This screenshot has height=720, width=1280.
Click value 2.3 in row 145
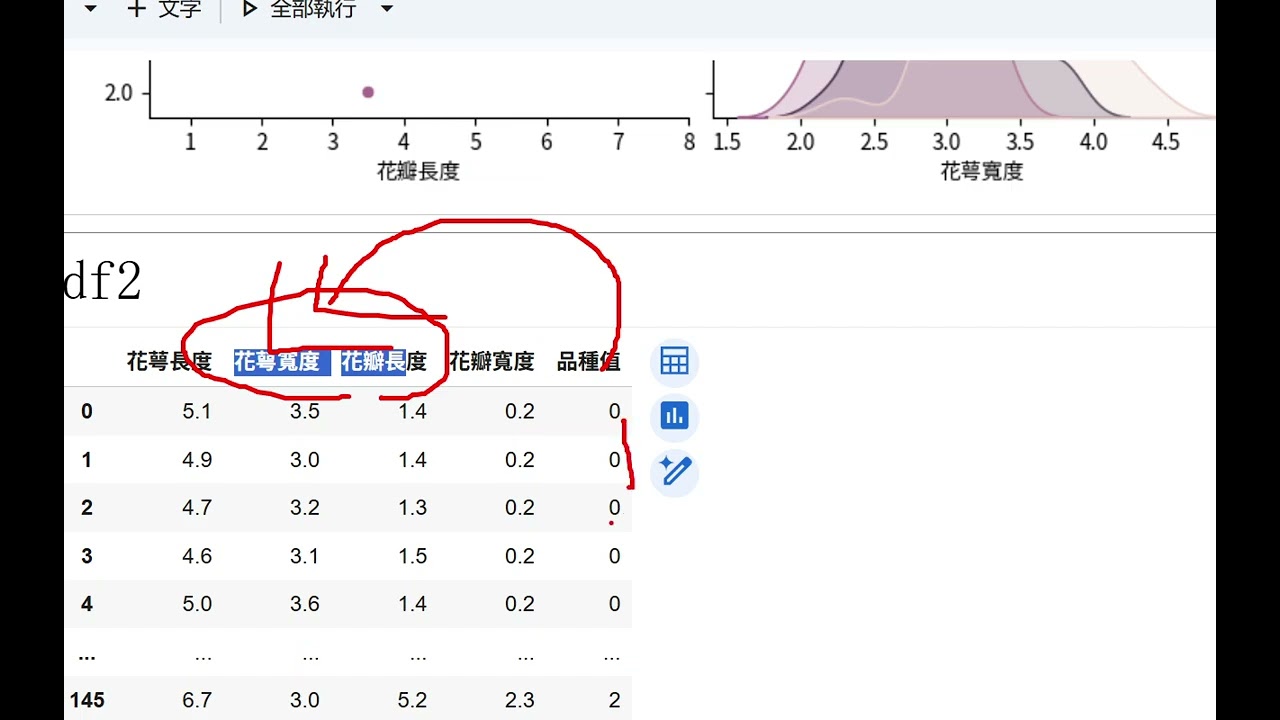(x=520, y=700)
